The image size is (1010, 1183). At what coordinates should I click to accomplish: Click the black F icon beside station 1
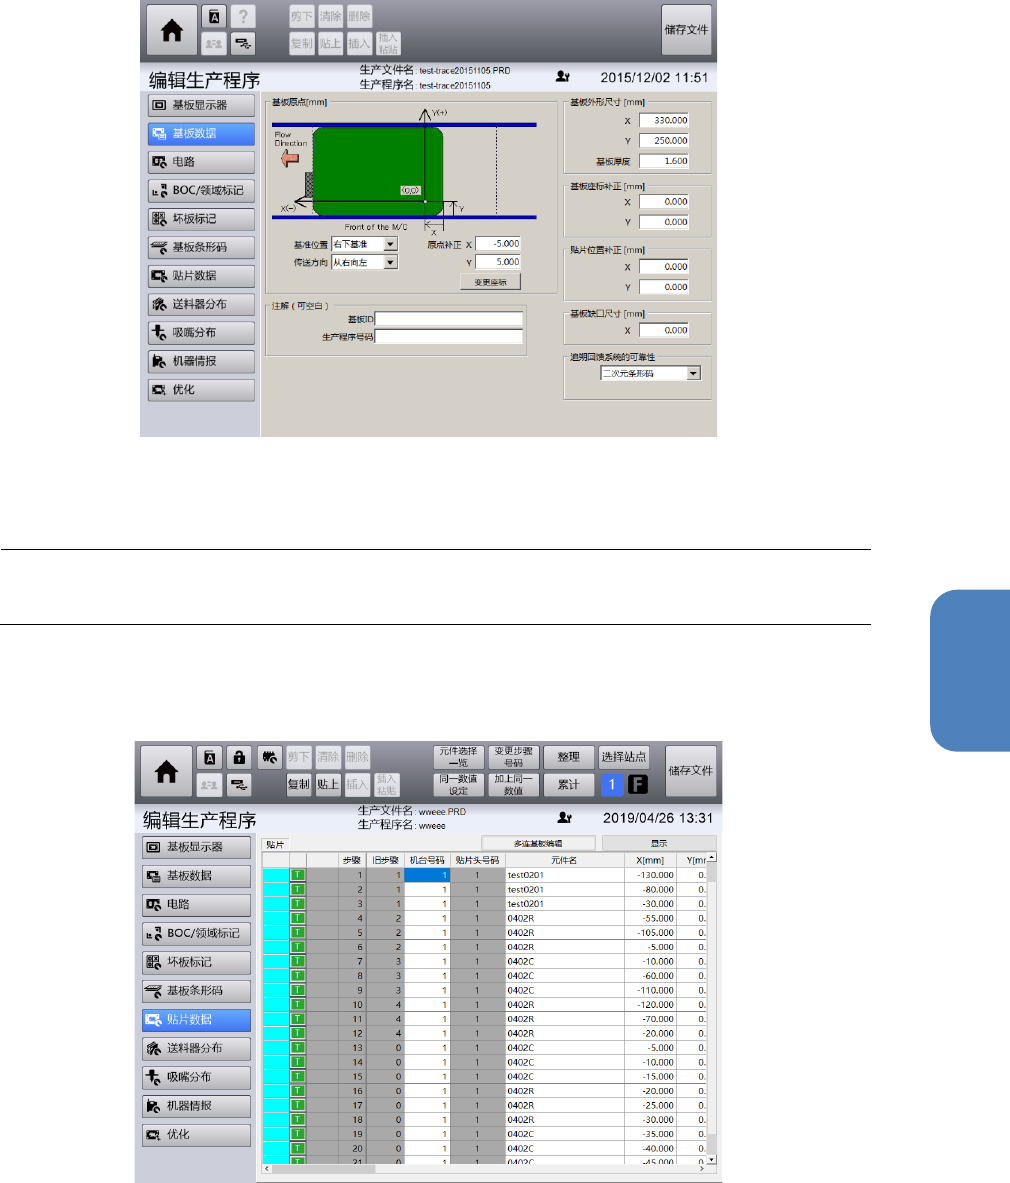(x=638, y=785)
